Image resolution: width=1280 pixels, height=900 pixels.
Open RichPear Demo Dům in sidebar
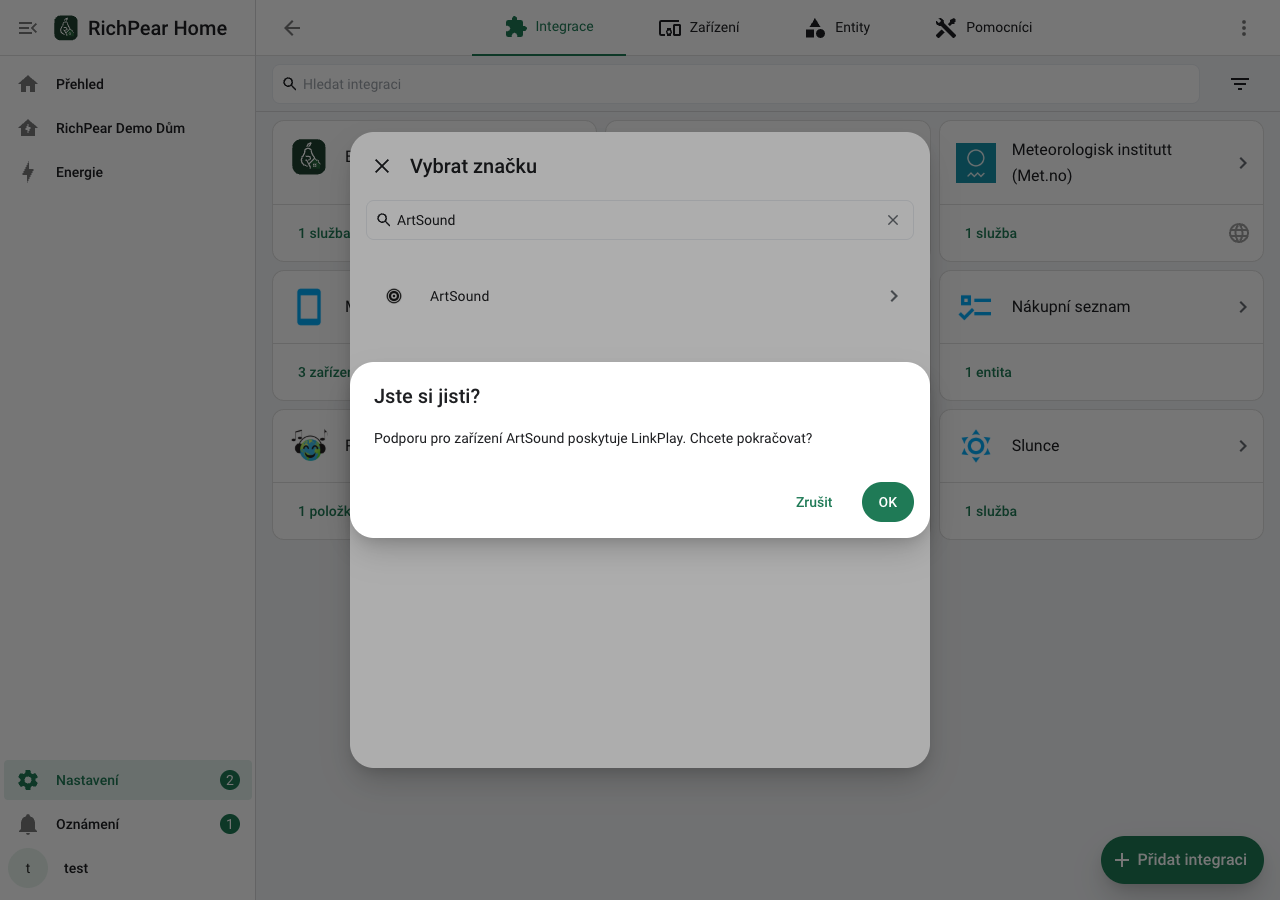[128, 128]
